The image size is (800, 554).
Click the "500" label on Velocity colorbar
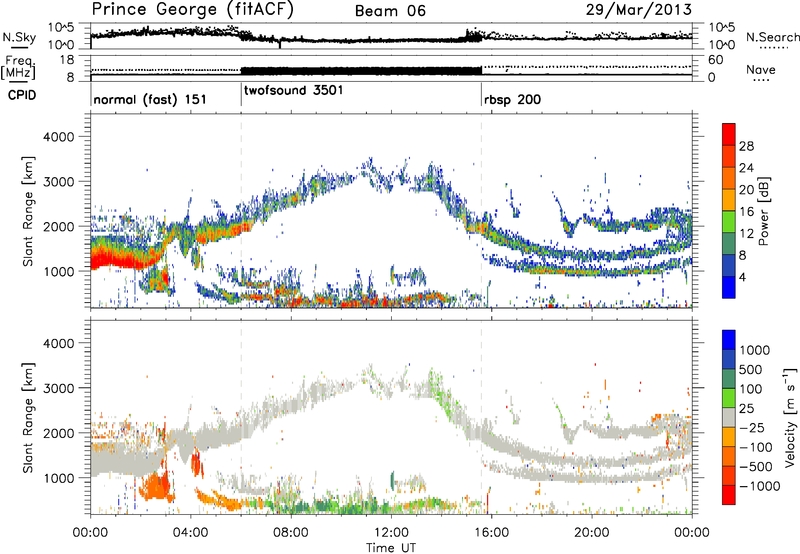click(751, 369)
